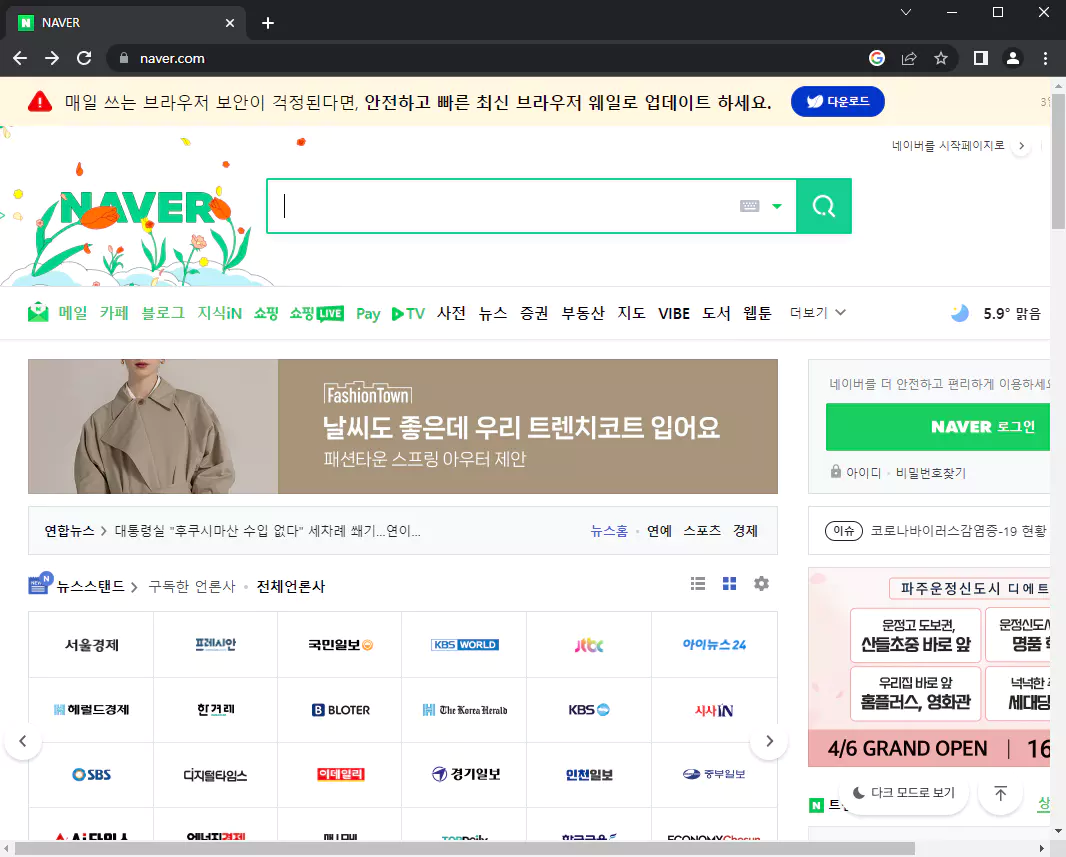
Task: Close the NAVER browser tab
Action: (x=230, y=23)
